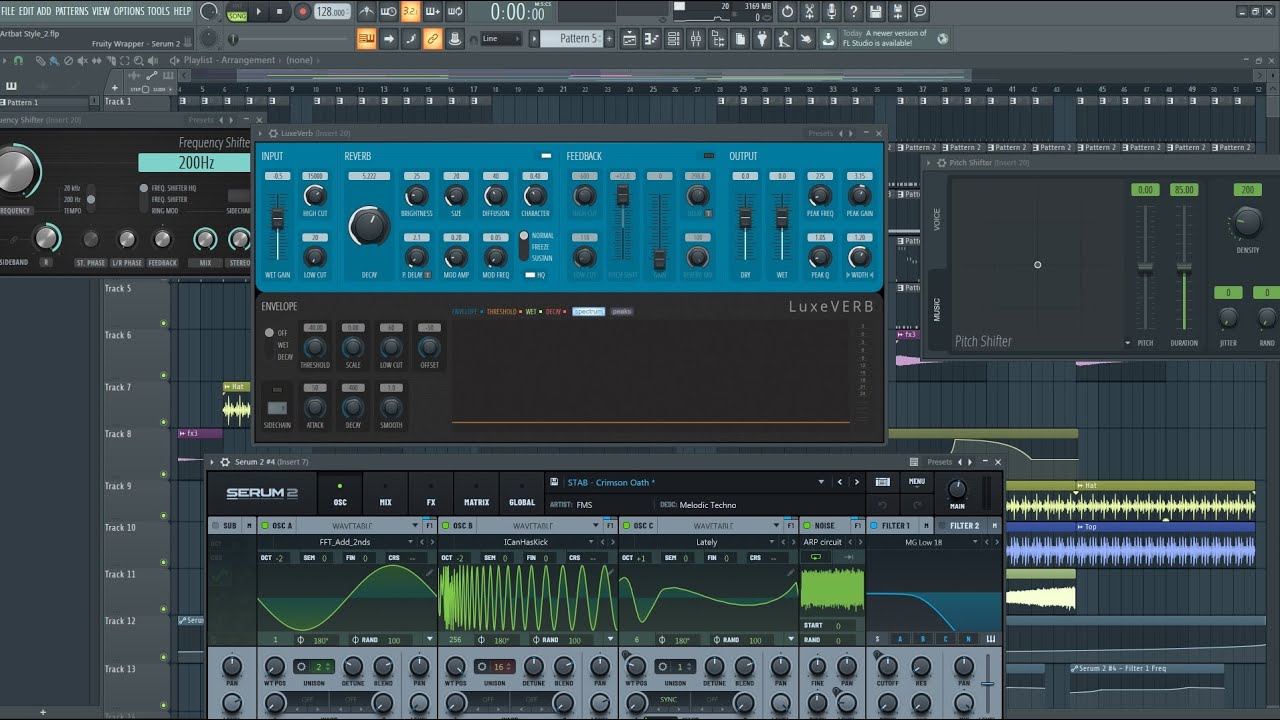Toggle Song/Pattern mode switch
Image resolution: width=1280 pixels, height=720 pixels.
pyautogui.click(x=237, y=12)
